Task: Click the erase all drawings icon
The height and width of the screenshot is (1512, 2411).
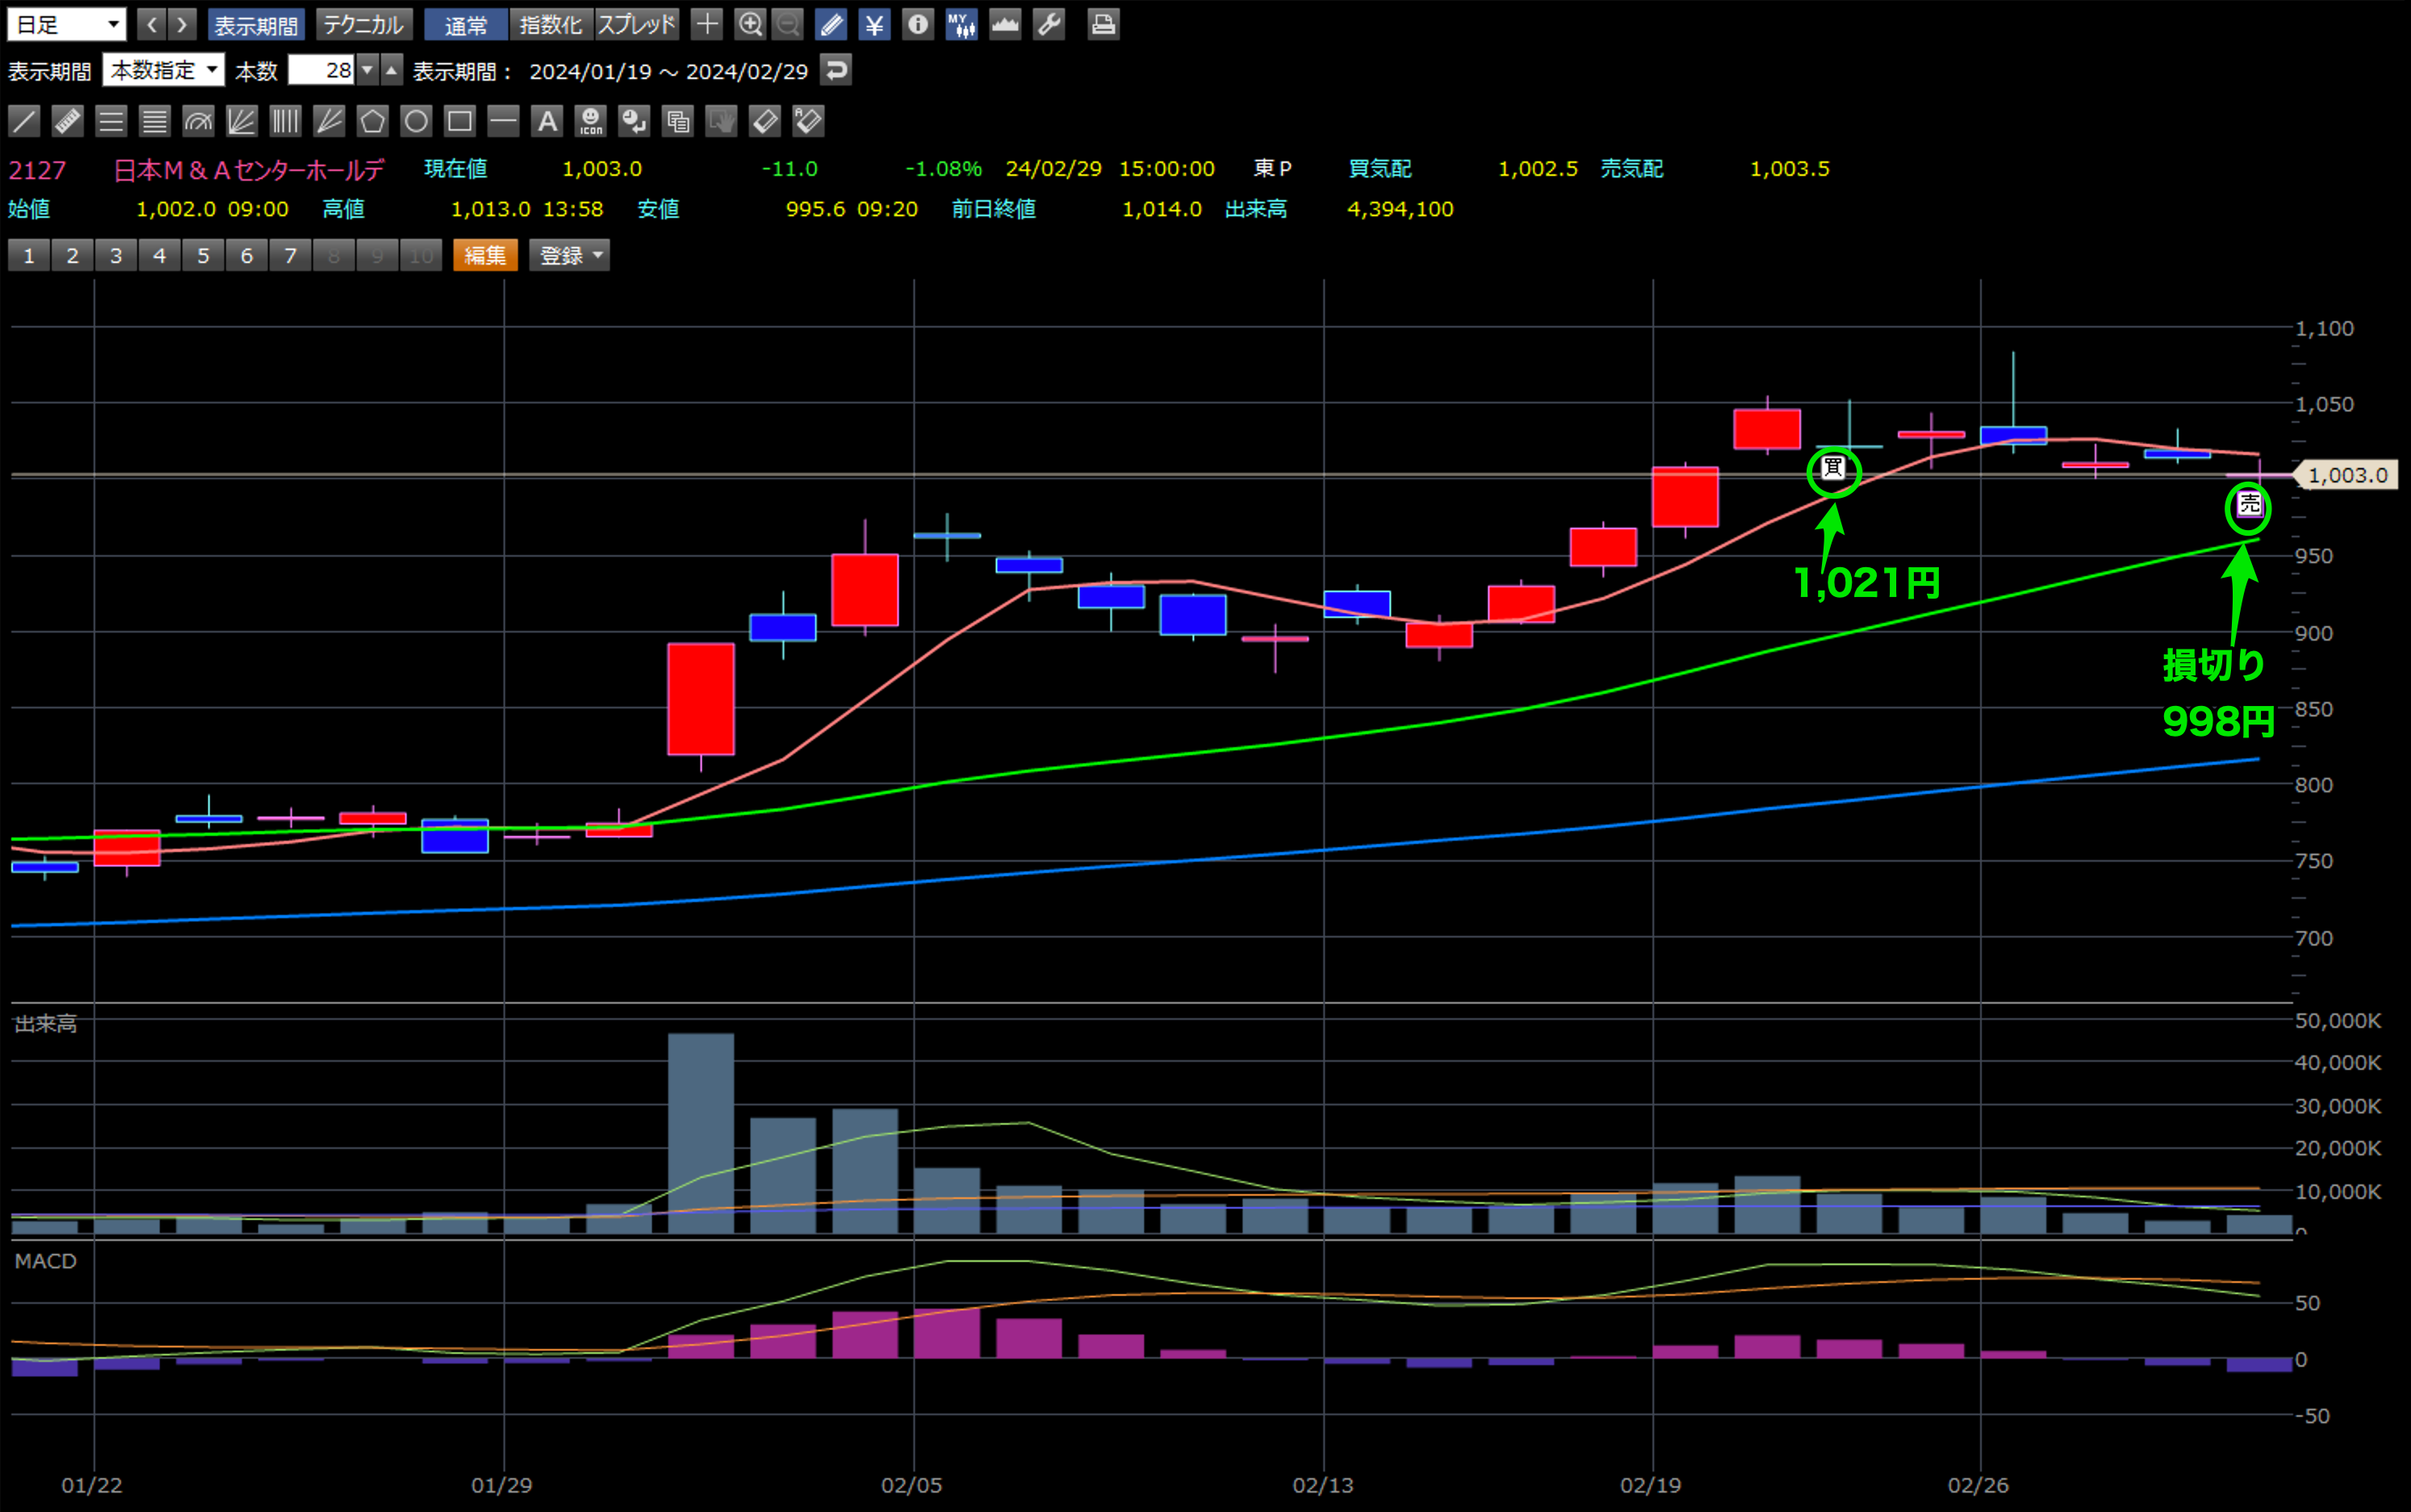Action: click(x=808, y=122)
